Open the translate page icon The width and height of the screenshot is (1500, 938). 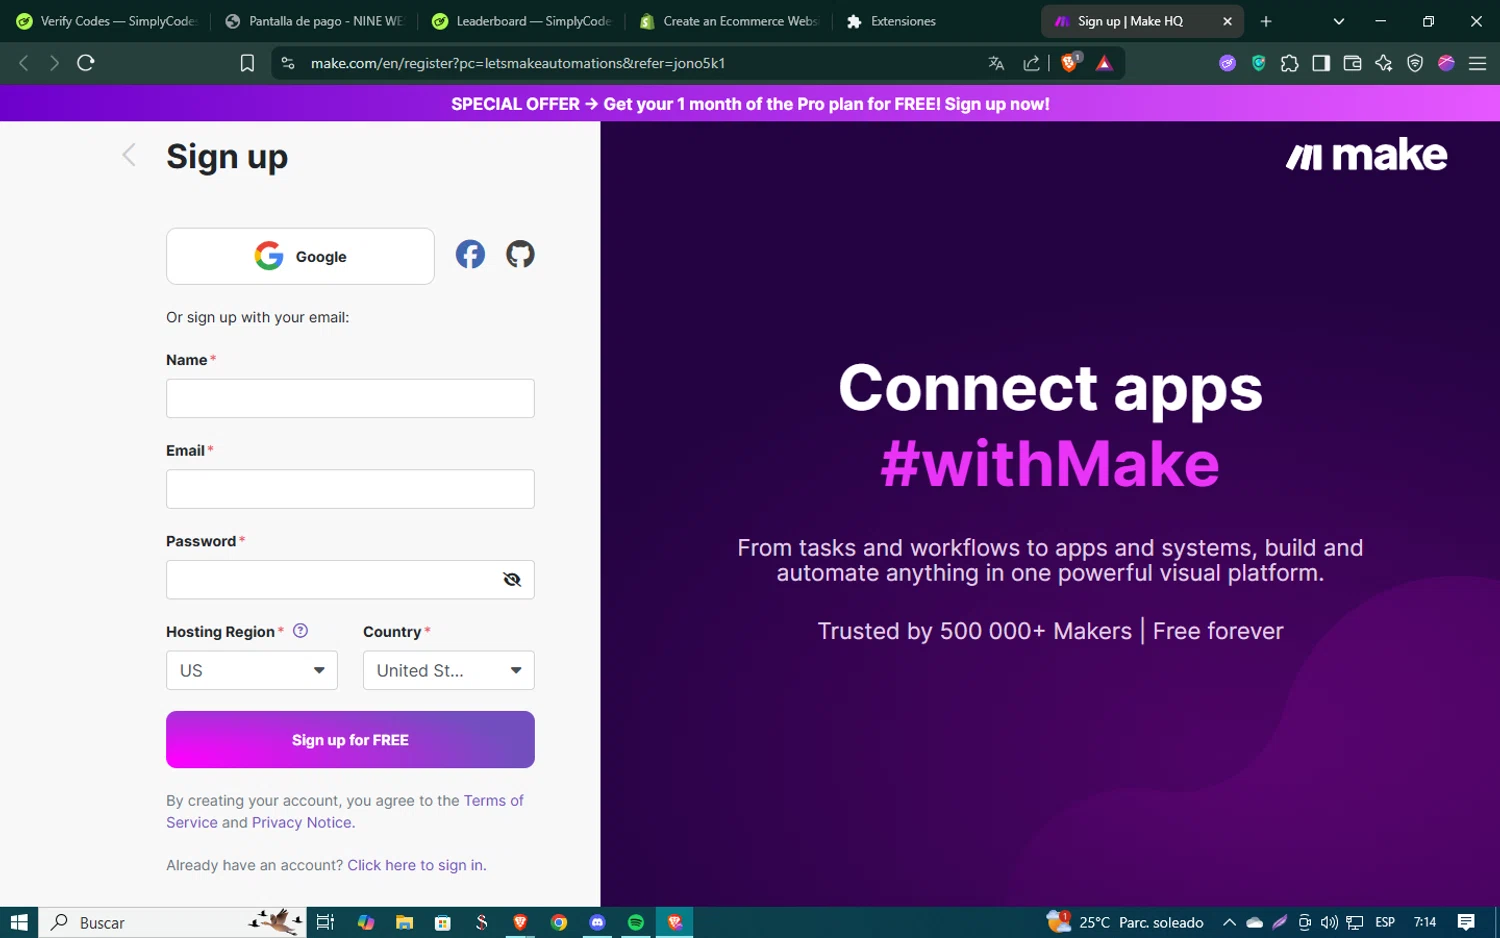coord(996,63)
